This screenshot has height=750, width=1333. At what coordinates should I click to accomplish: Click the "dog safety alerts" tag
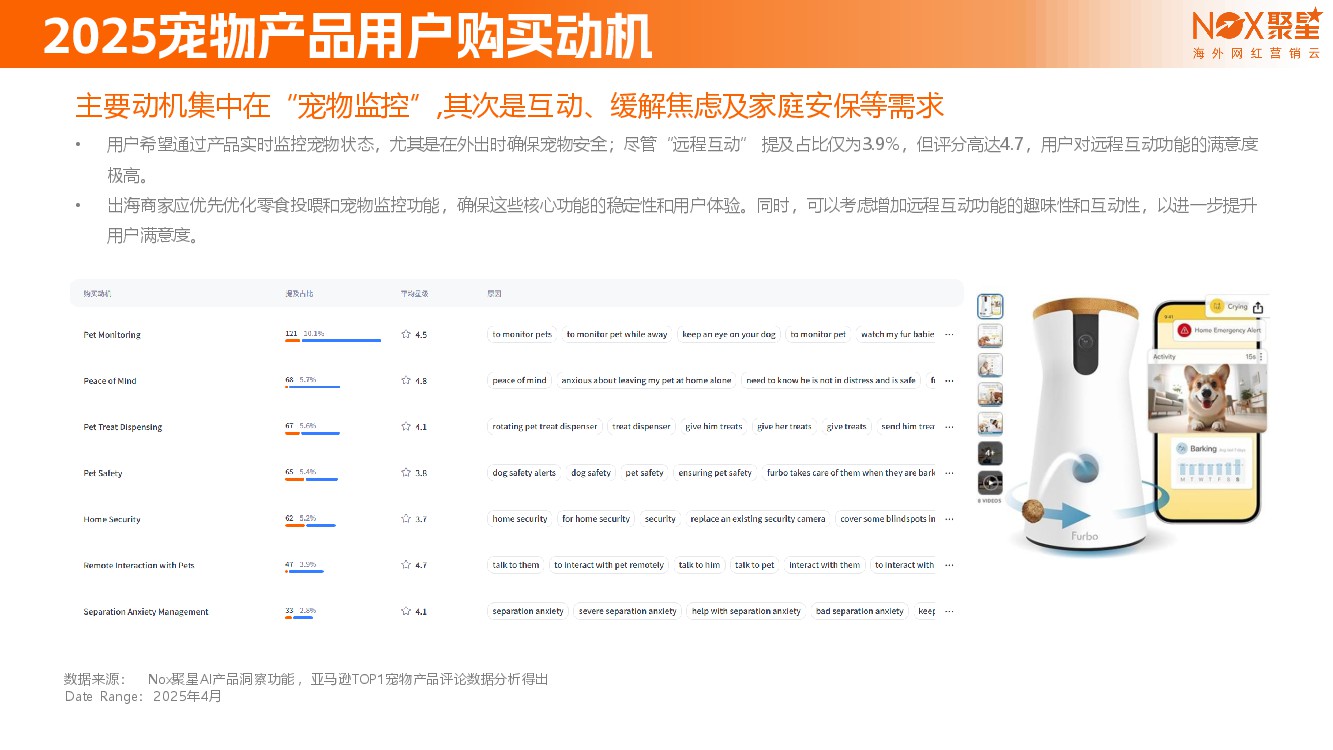pos(524,473)
